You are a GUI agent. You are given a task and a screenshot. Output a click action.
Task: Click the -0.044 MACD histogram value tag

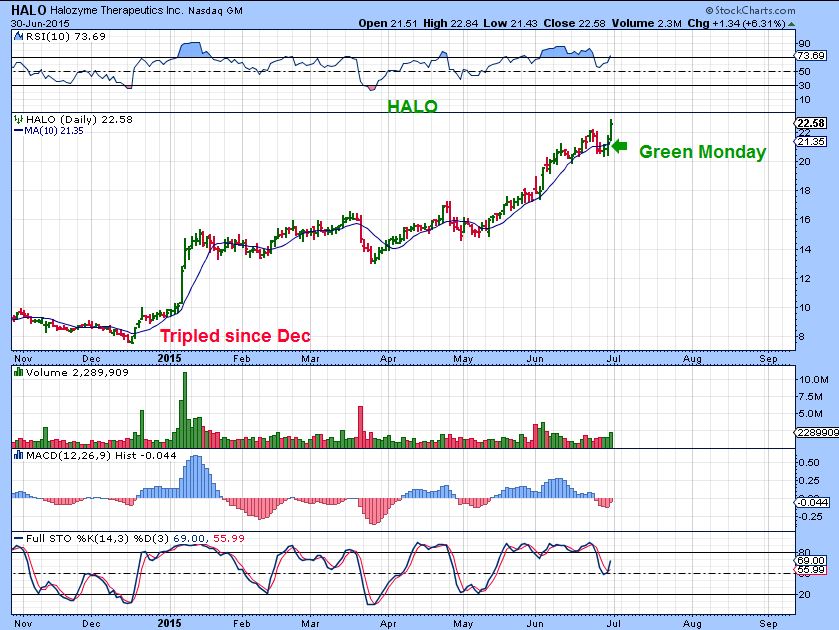click(810, 501)
